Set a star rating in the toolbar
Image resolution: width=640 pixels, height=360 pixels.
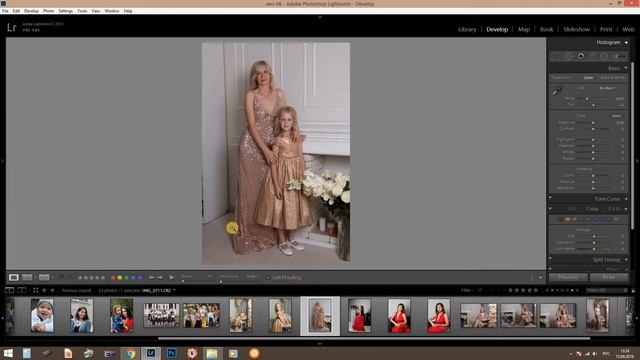point(91,278)
